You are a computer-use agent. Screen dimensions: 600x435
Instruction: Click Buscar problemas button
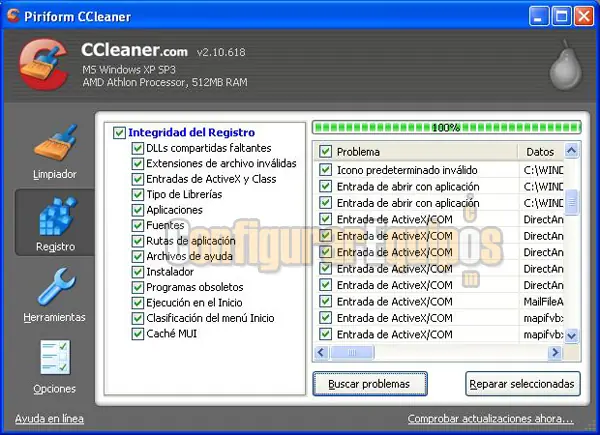point(370,384)
